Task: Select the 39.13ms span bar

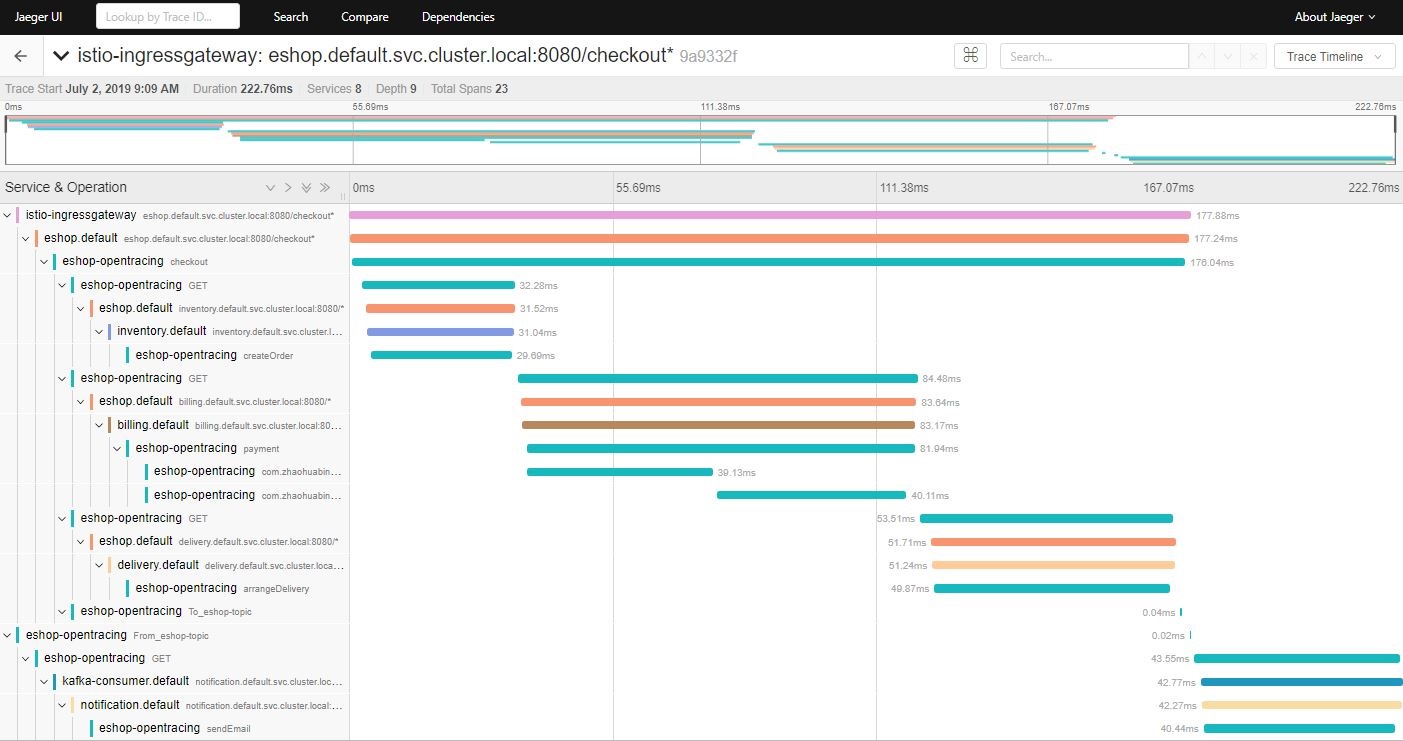Action: pos(619,472)
